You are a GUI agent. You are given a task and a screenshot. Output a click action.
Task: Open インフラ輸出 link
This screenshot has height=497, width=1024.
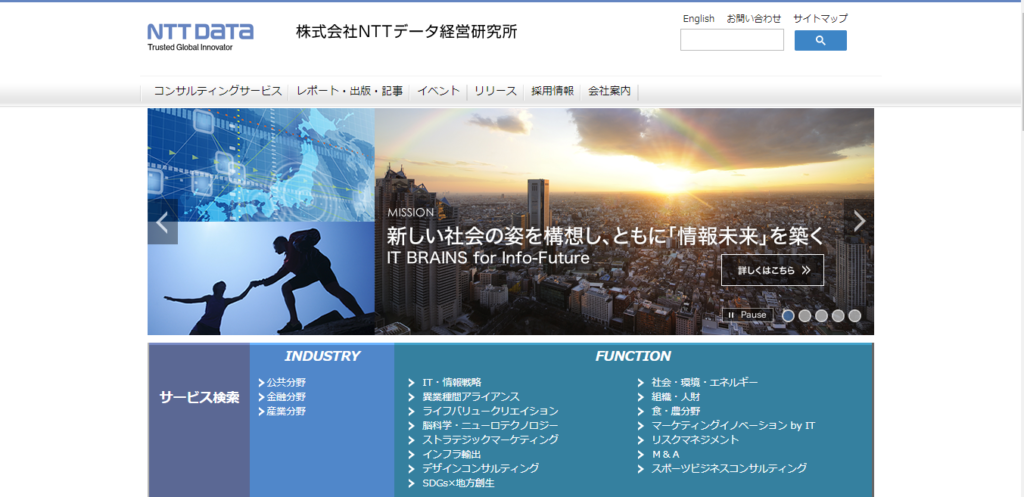coord(452,454)
